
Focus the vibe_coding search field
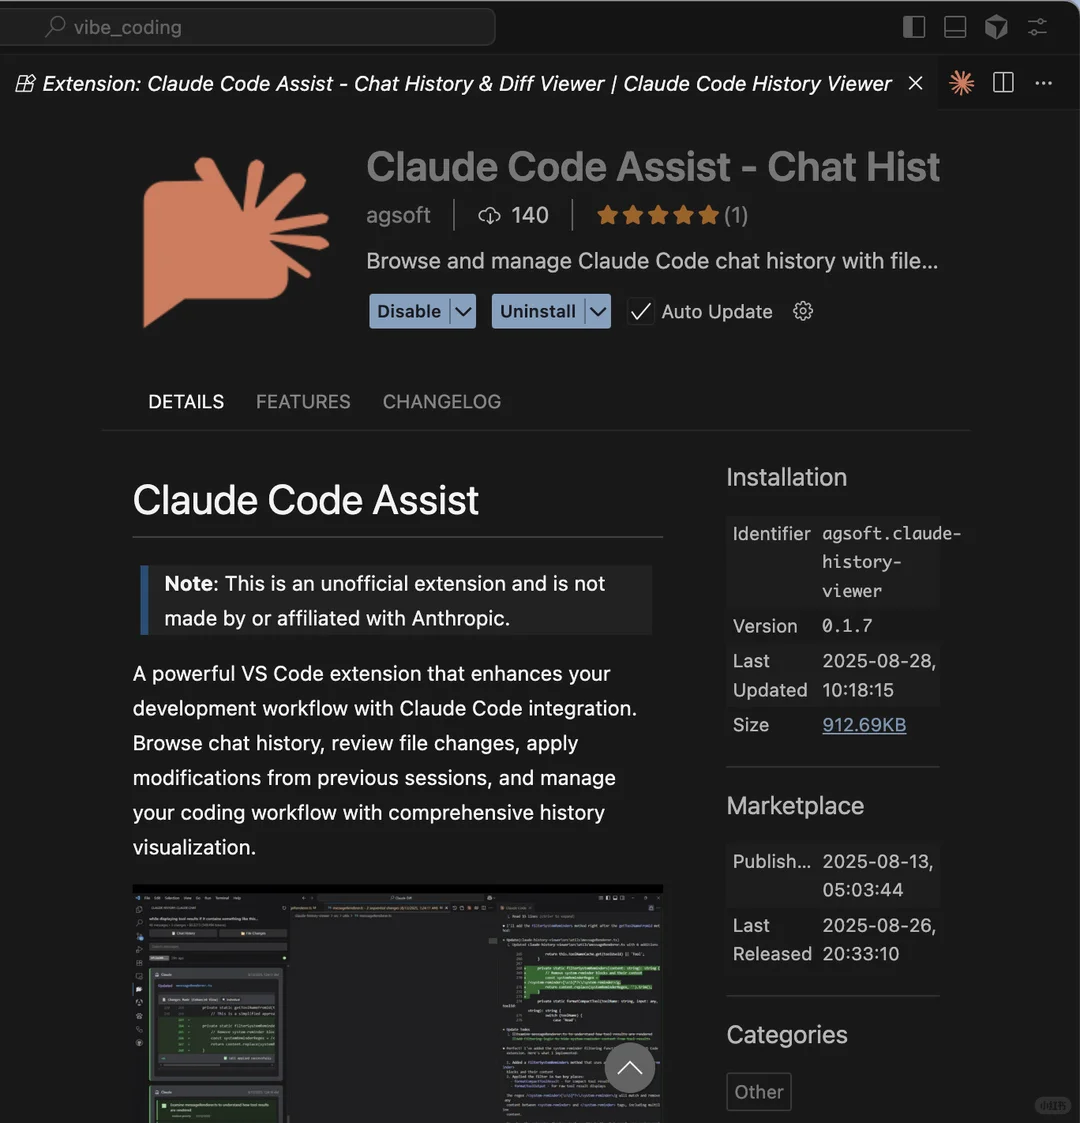pyautogui.click(x=247, y=27)
